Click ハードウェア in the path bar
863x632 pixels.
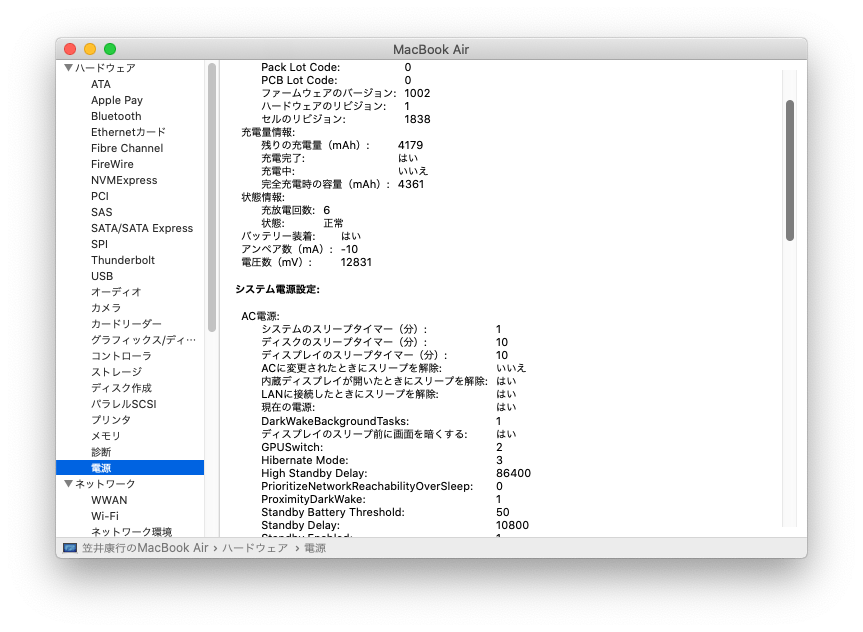pos(255,548)
